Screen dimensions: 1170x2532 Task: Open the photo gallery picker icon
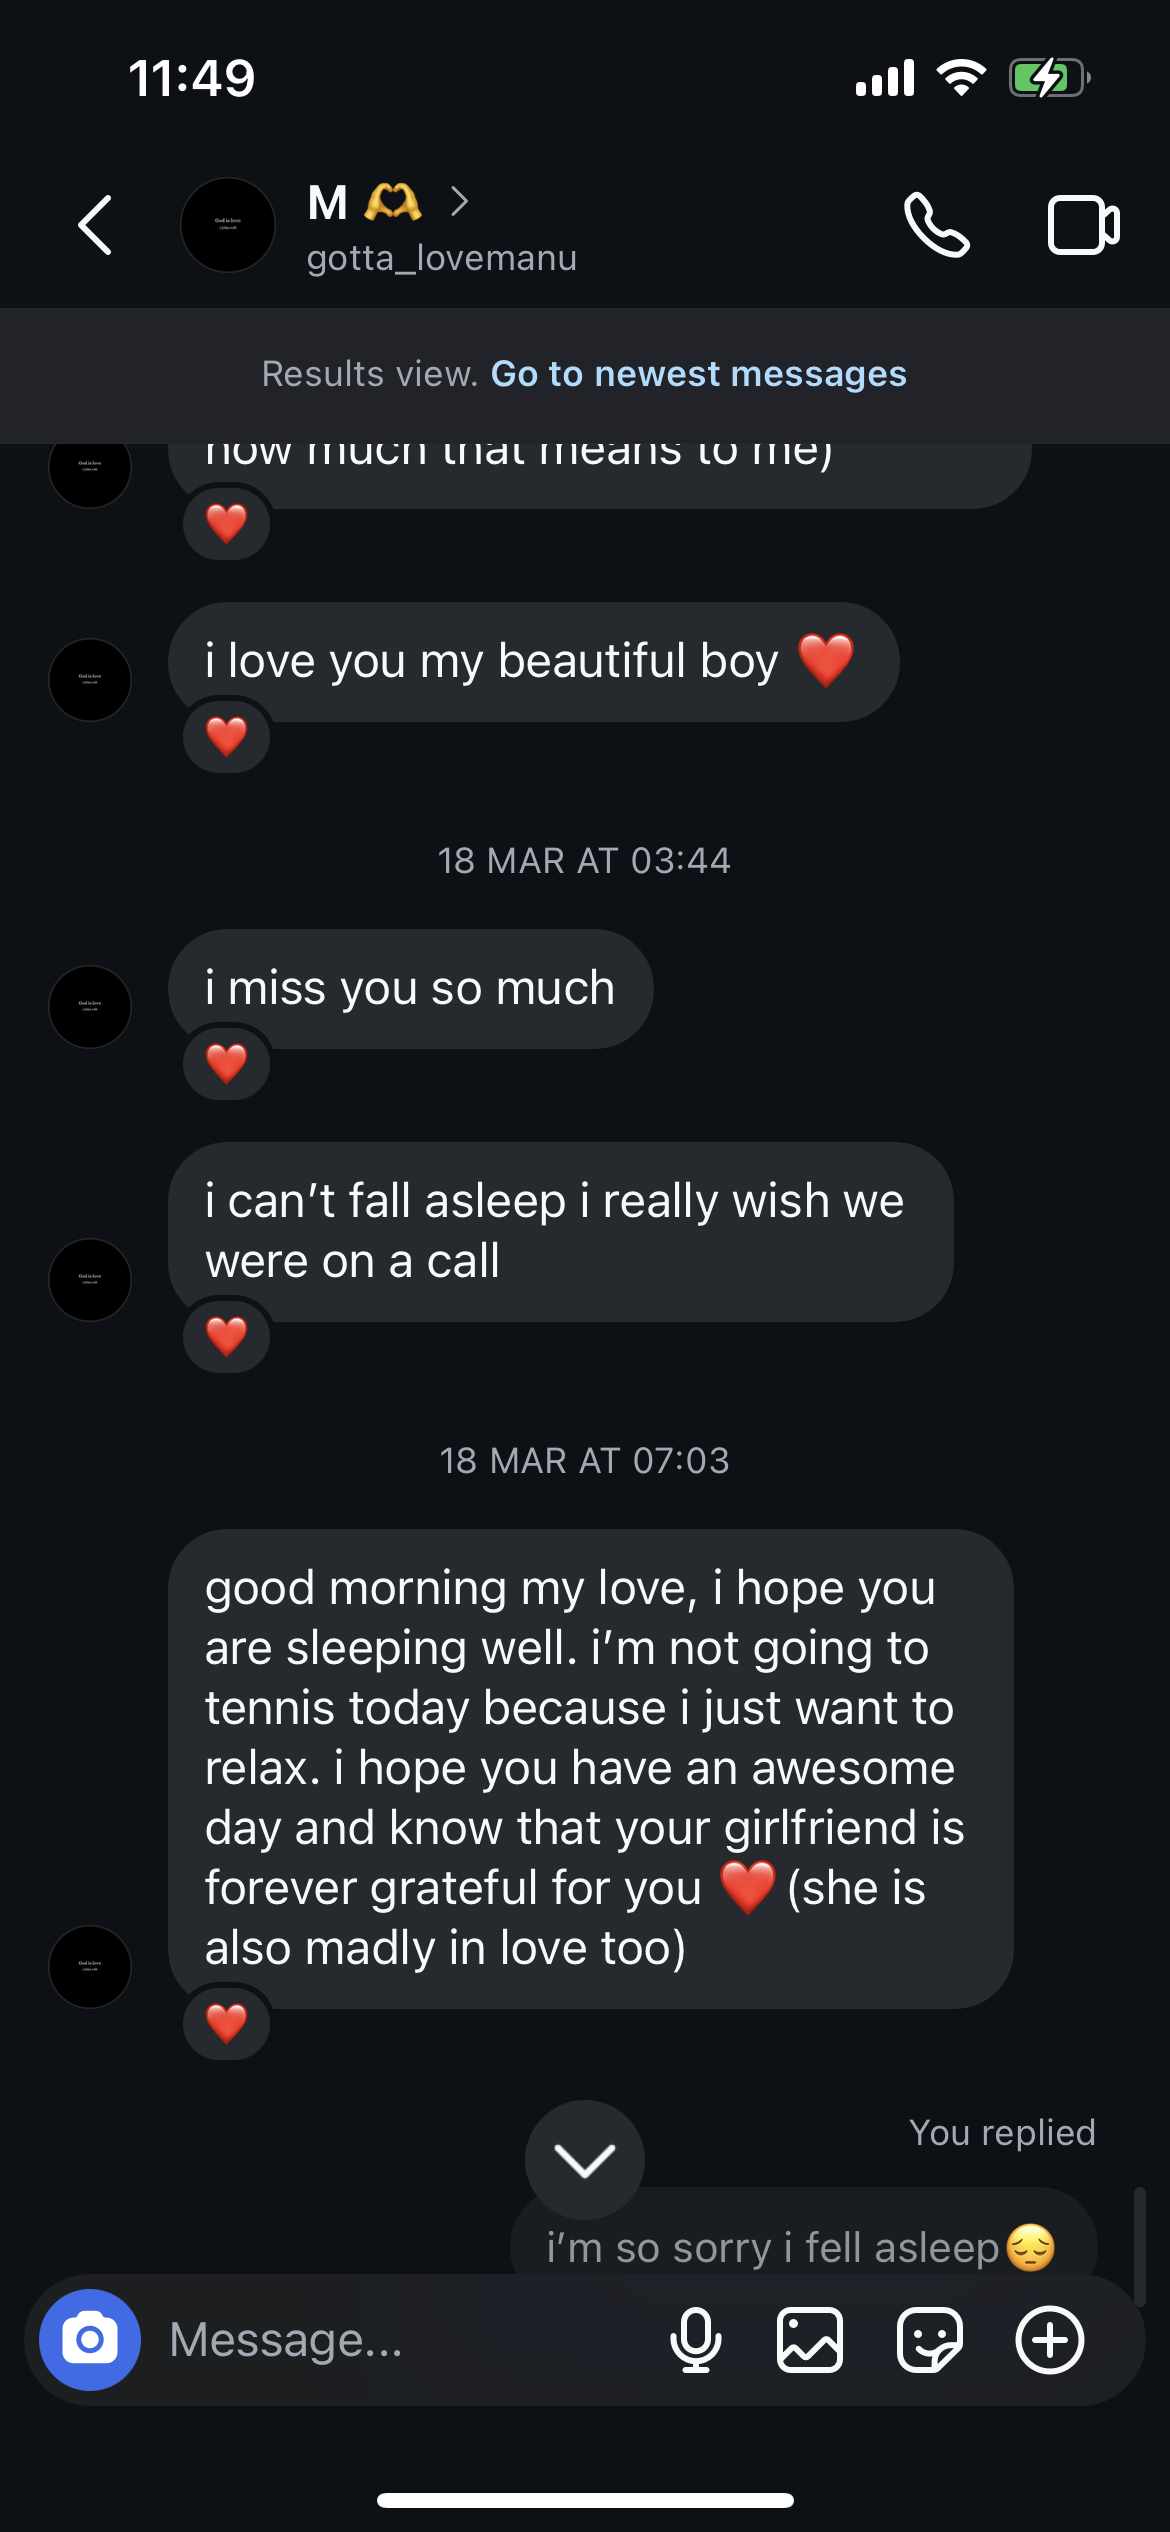click(x=810, y=2339)
